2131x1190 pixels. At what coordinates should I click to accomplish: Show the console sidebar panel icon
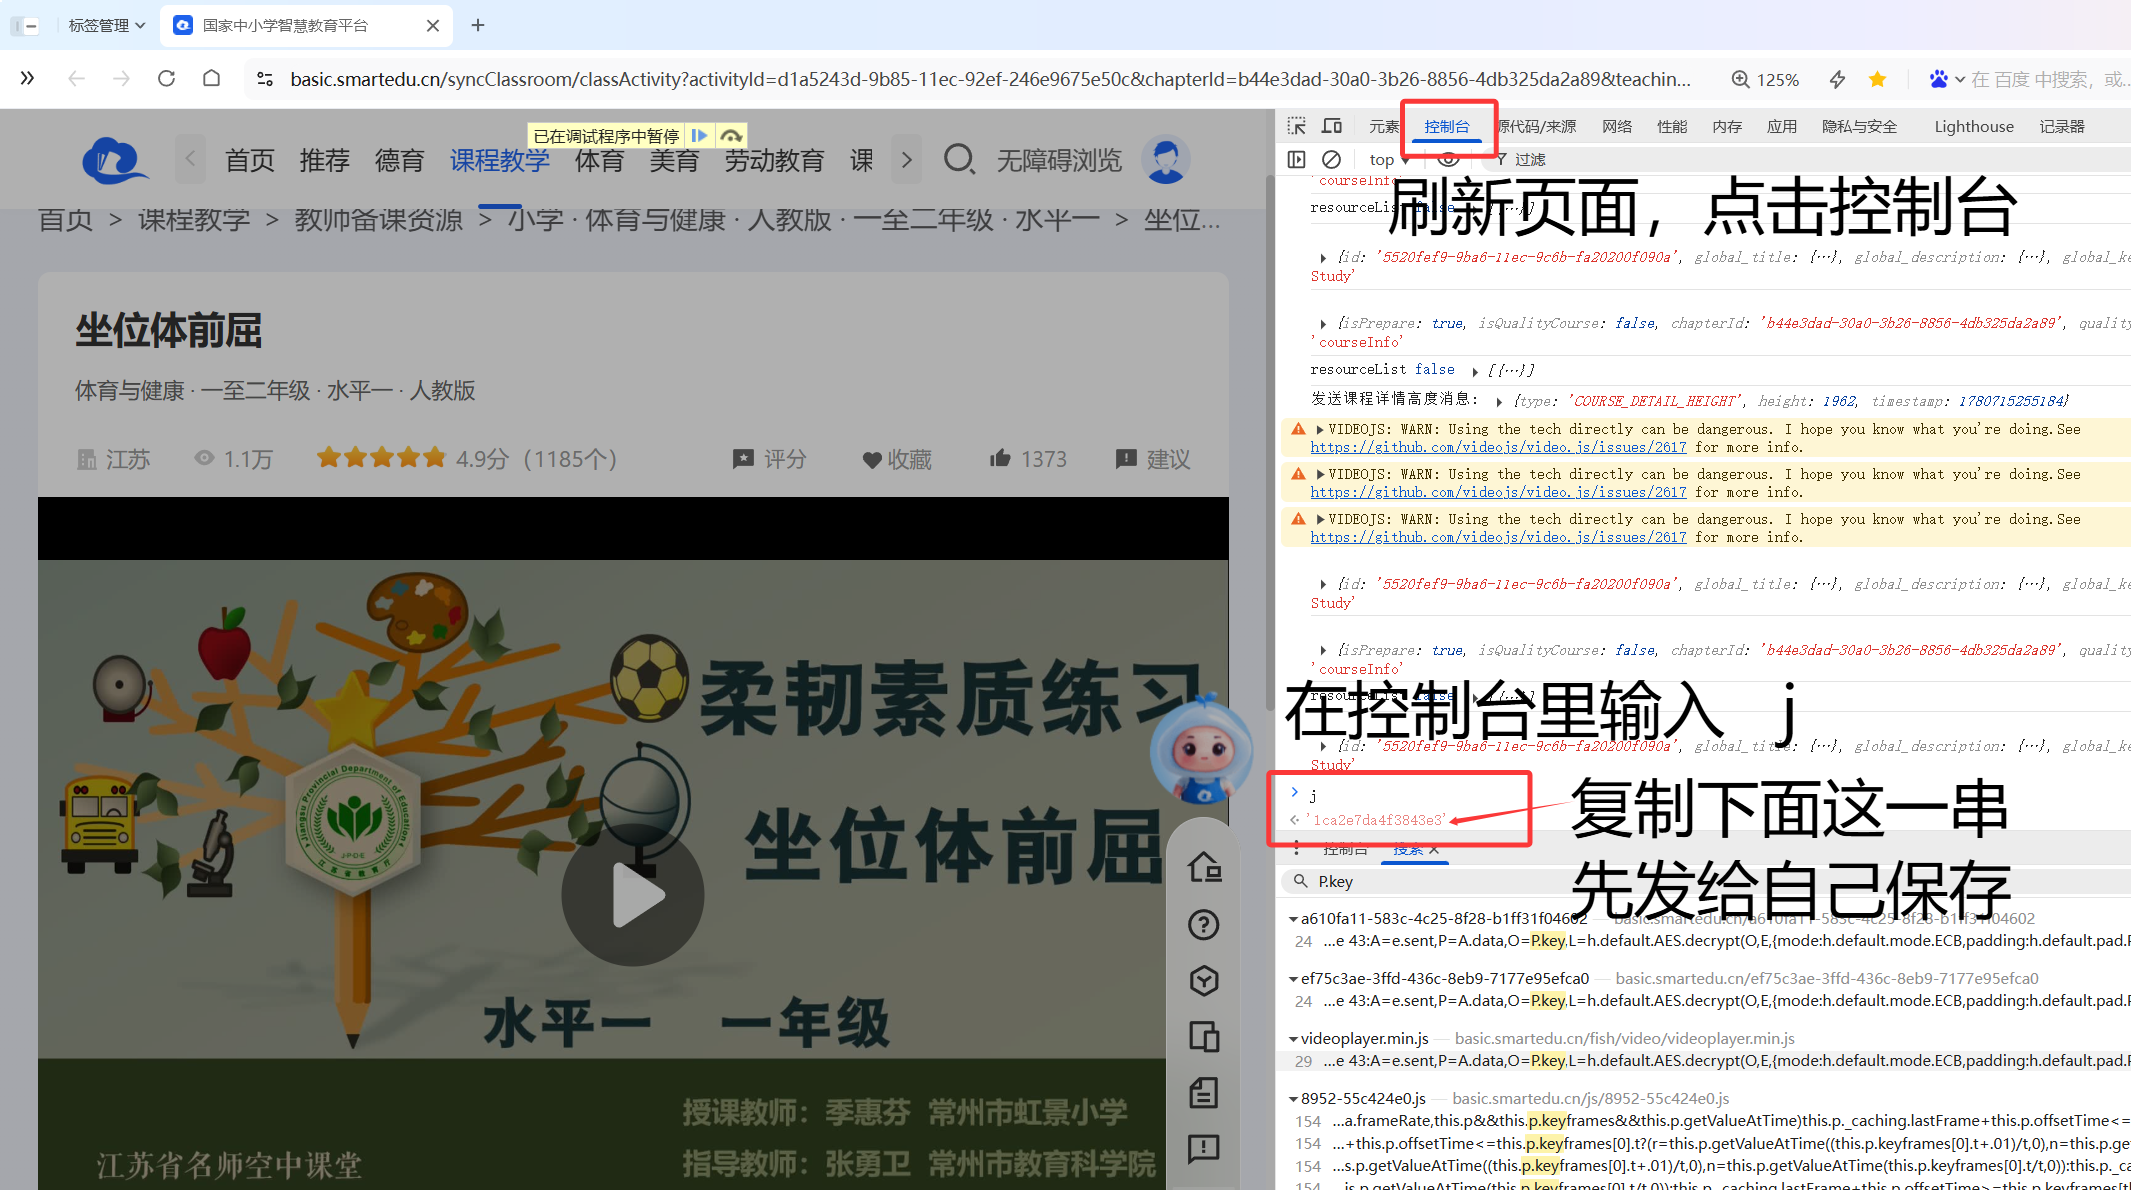click(1296, 159)
